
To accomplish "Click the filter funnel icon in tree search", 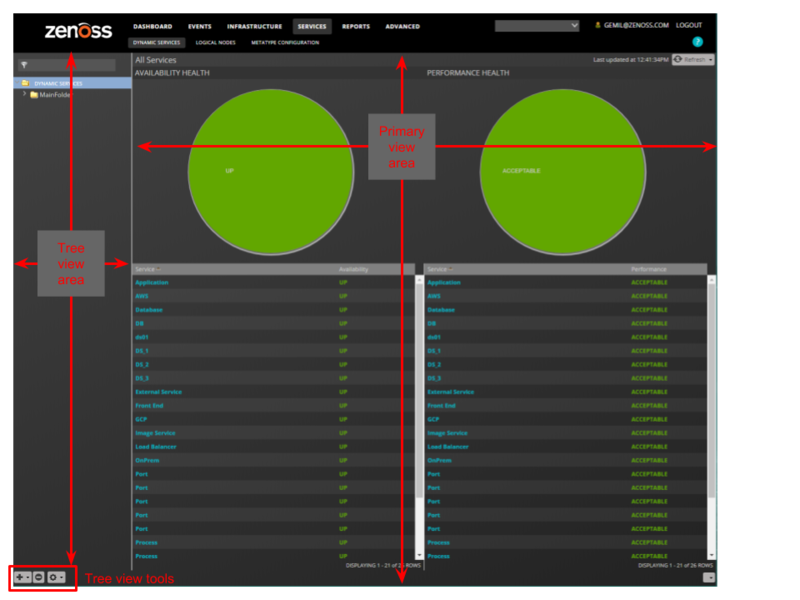I will click(24, 65).
